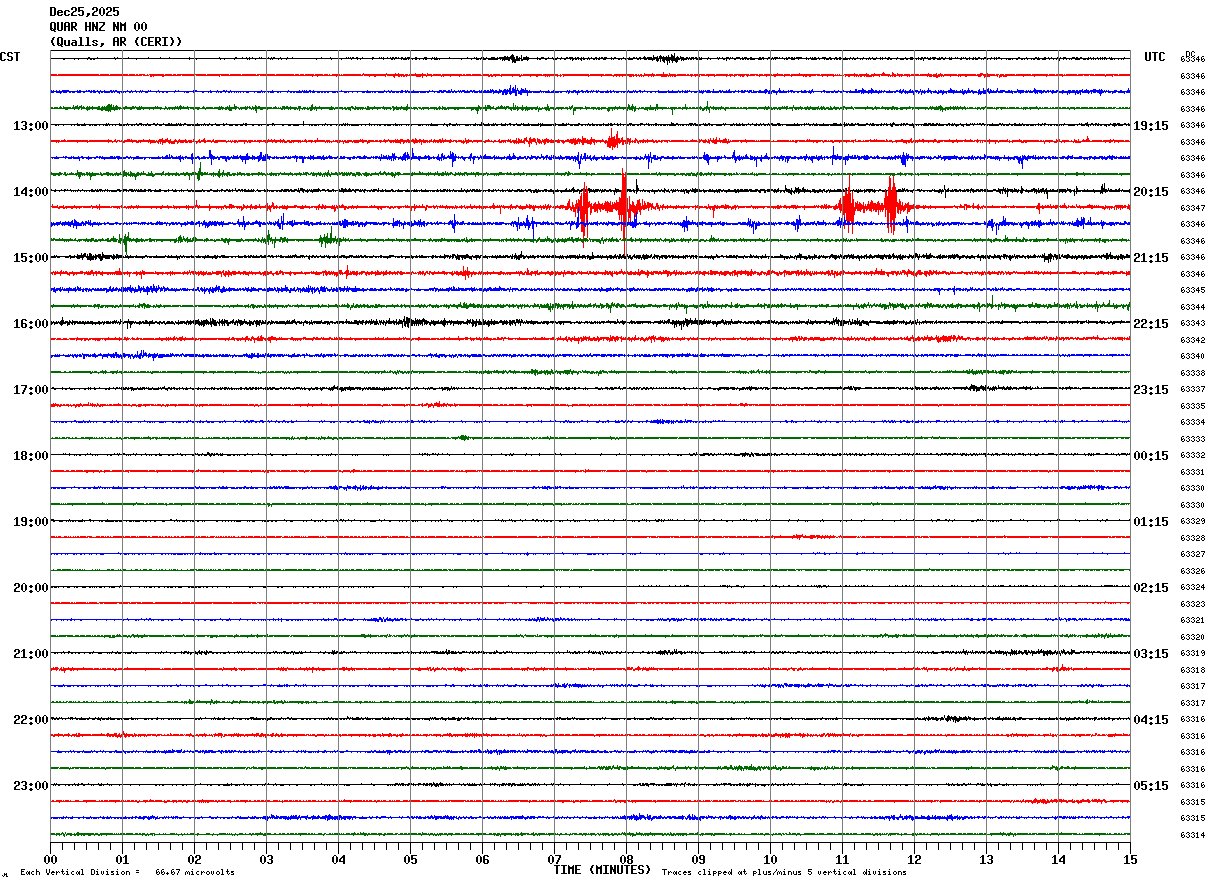Image resolution: width=1210 pixels, height=886 pixels.
Task: Click the location text '(Qualls, AR (CERI))'
Action: 116,42
